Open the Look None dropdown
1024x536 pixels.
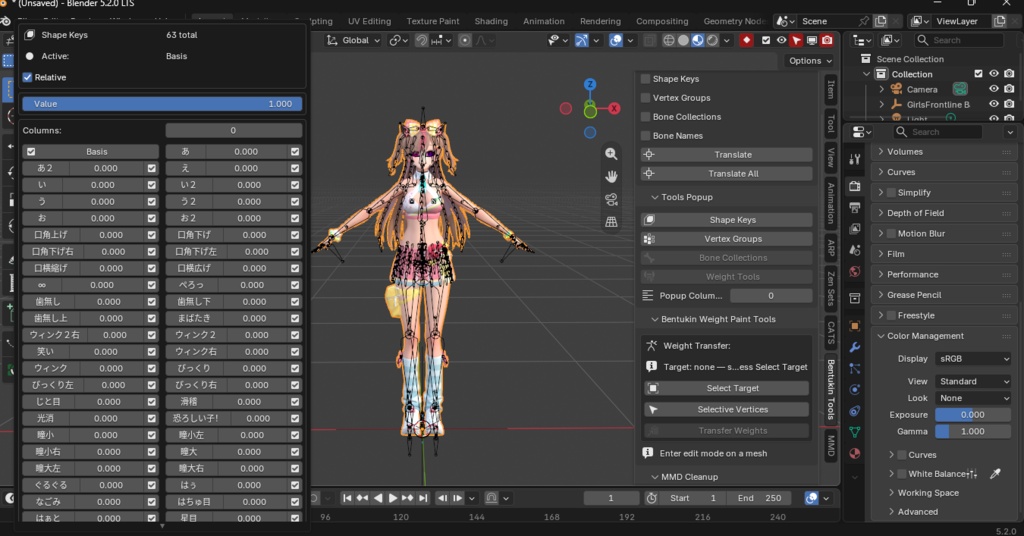[x=973, y=398]
